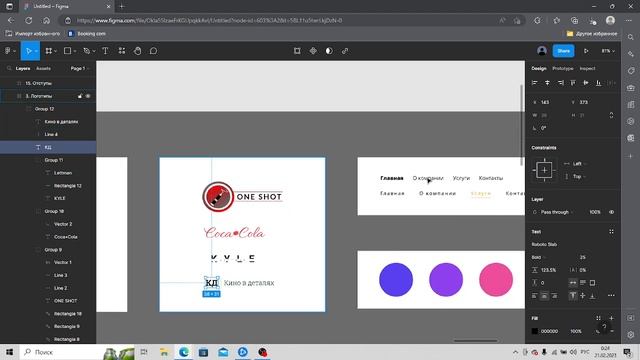Click the Booking.com bookmark
This screenshot has height=360, width=640.
click(x=87, y=33)
